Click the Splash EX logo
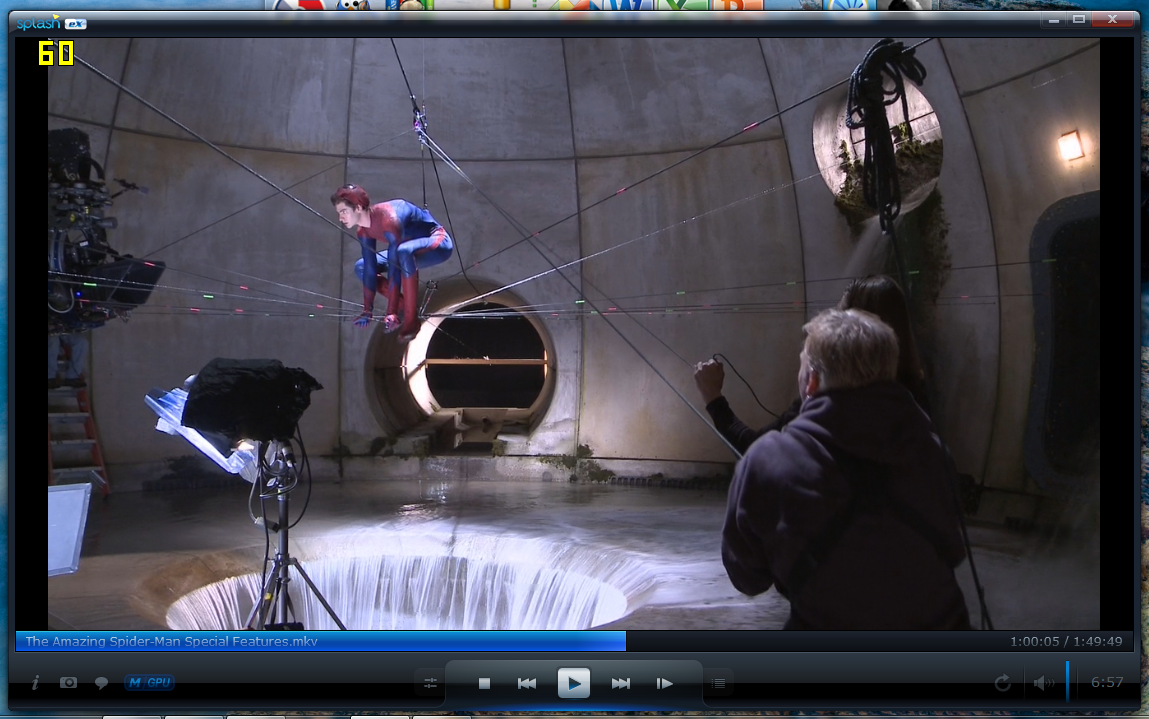 [51, 23]
